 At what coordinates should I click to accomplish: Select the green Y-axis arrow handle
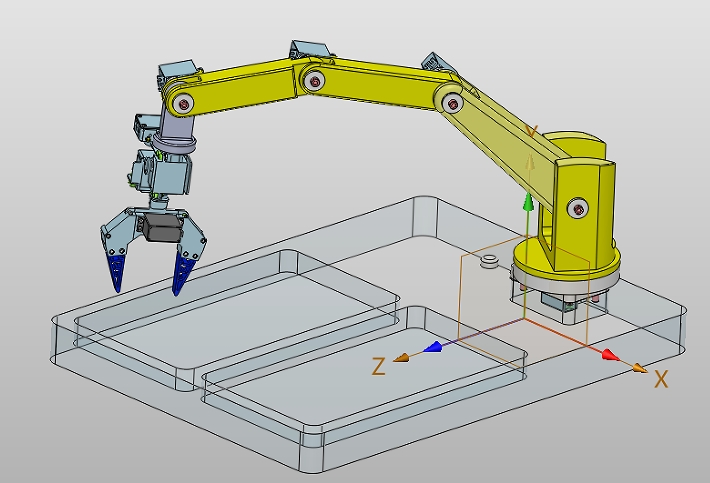coord(528,202)
